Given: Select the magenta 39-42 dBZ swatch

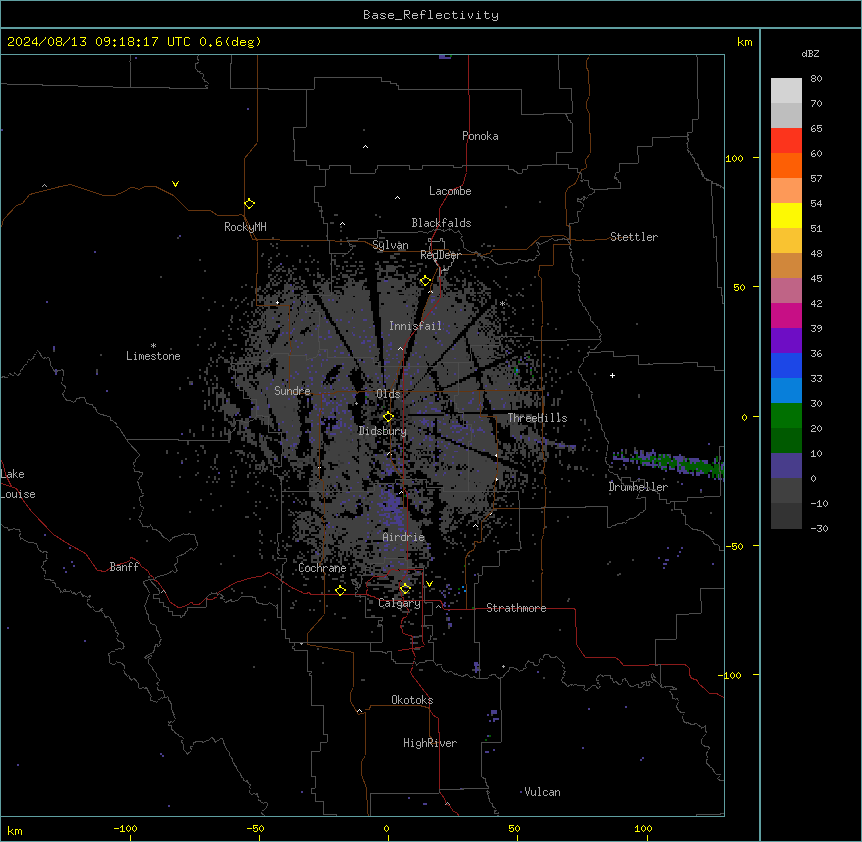Looking at the screenshot, I should [x=786, y=315].
